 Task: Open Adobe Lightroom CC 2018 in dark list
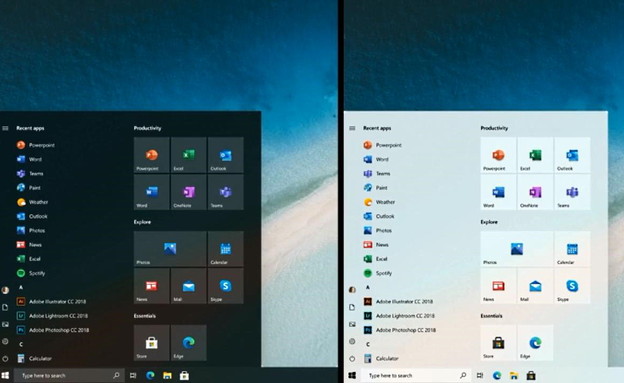(x=52, y=316)
